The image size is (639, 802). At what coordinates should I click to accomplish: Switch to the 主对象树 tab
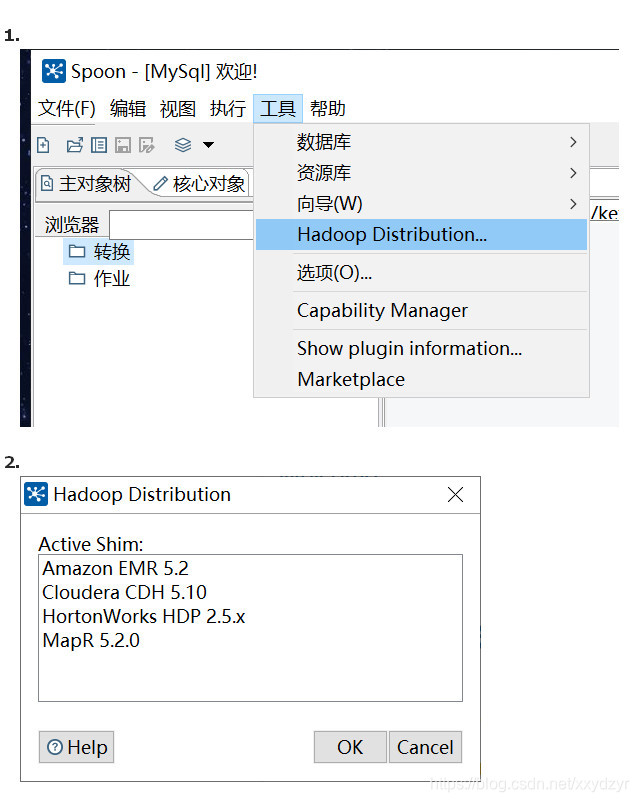click(87, 184)
